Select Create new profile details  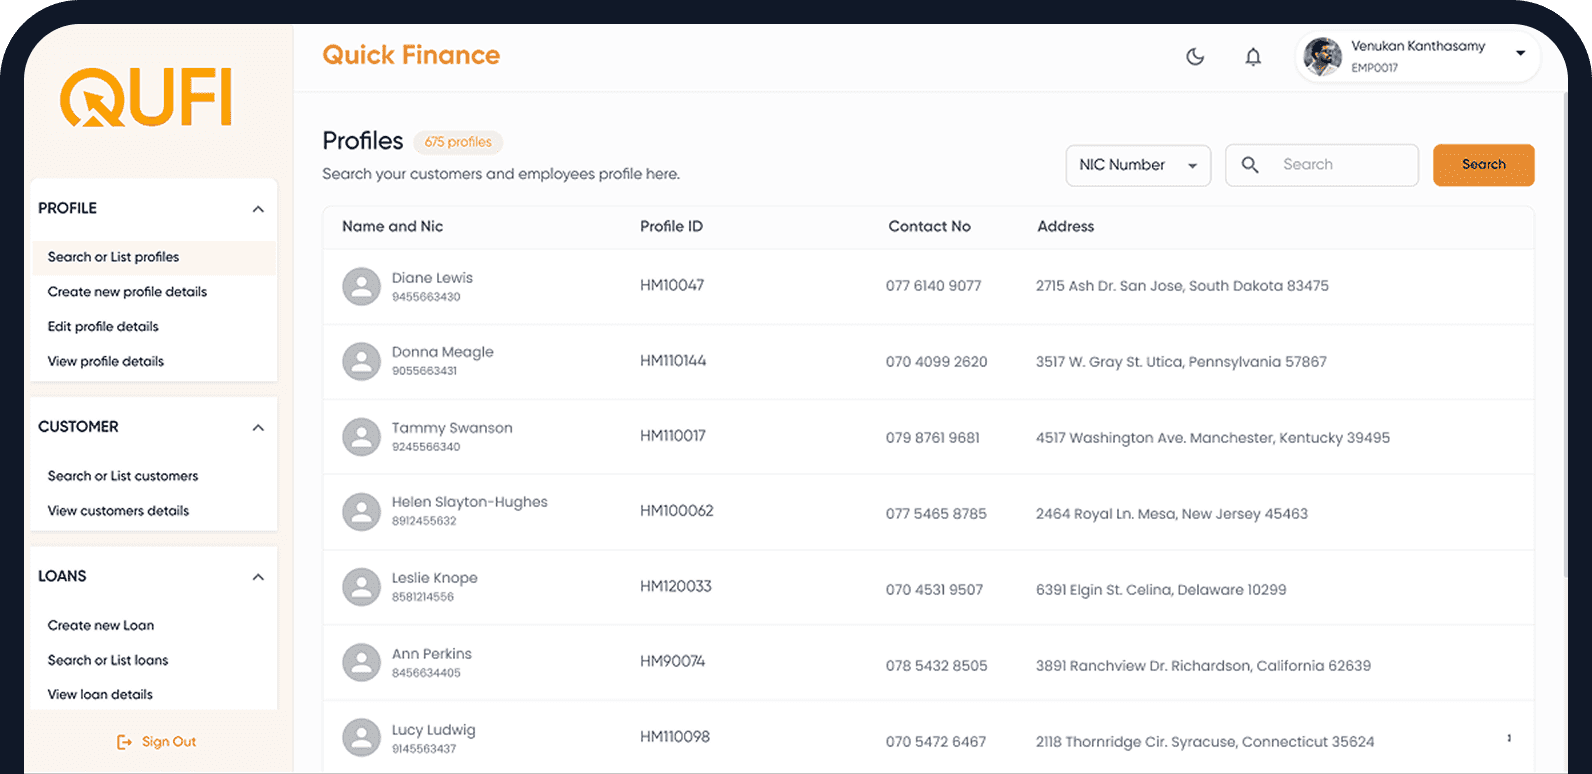(x=127, y=292)
